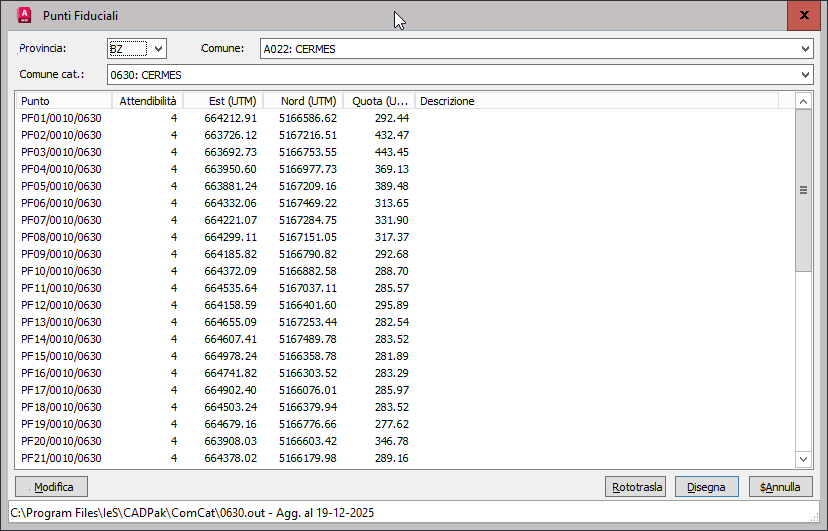Click the Est (UTM) column header
This screenshot has width=828, height=531.
pyautogui.click(x=223, y=101)
